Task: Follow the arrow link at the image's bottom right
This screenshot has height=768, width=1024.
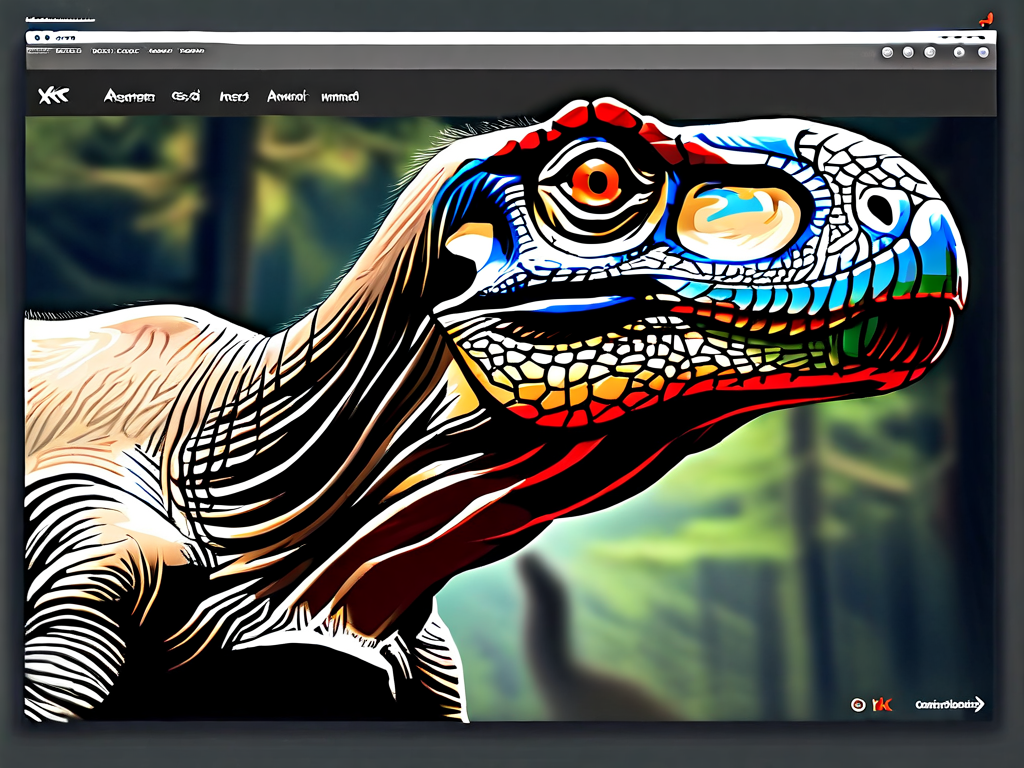Action: (x=950, y=704)
